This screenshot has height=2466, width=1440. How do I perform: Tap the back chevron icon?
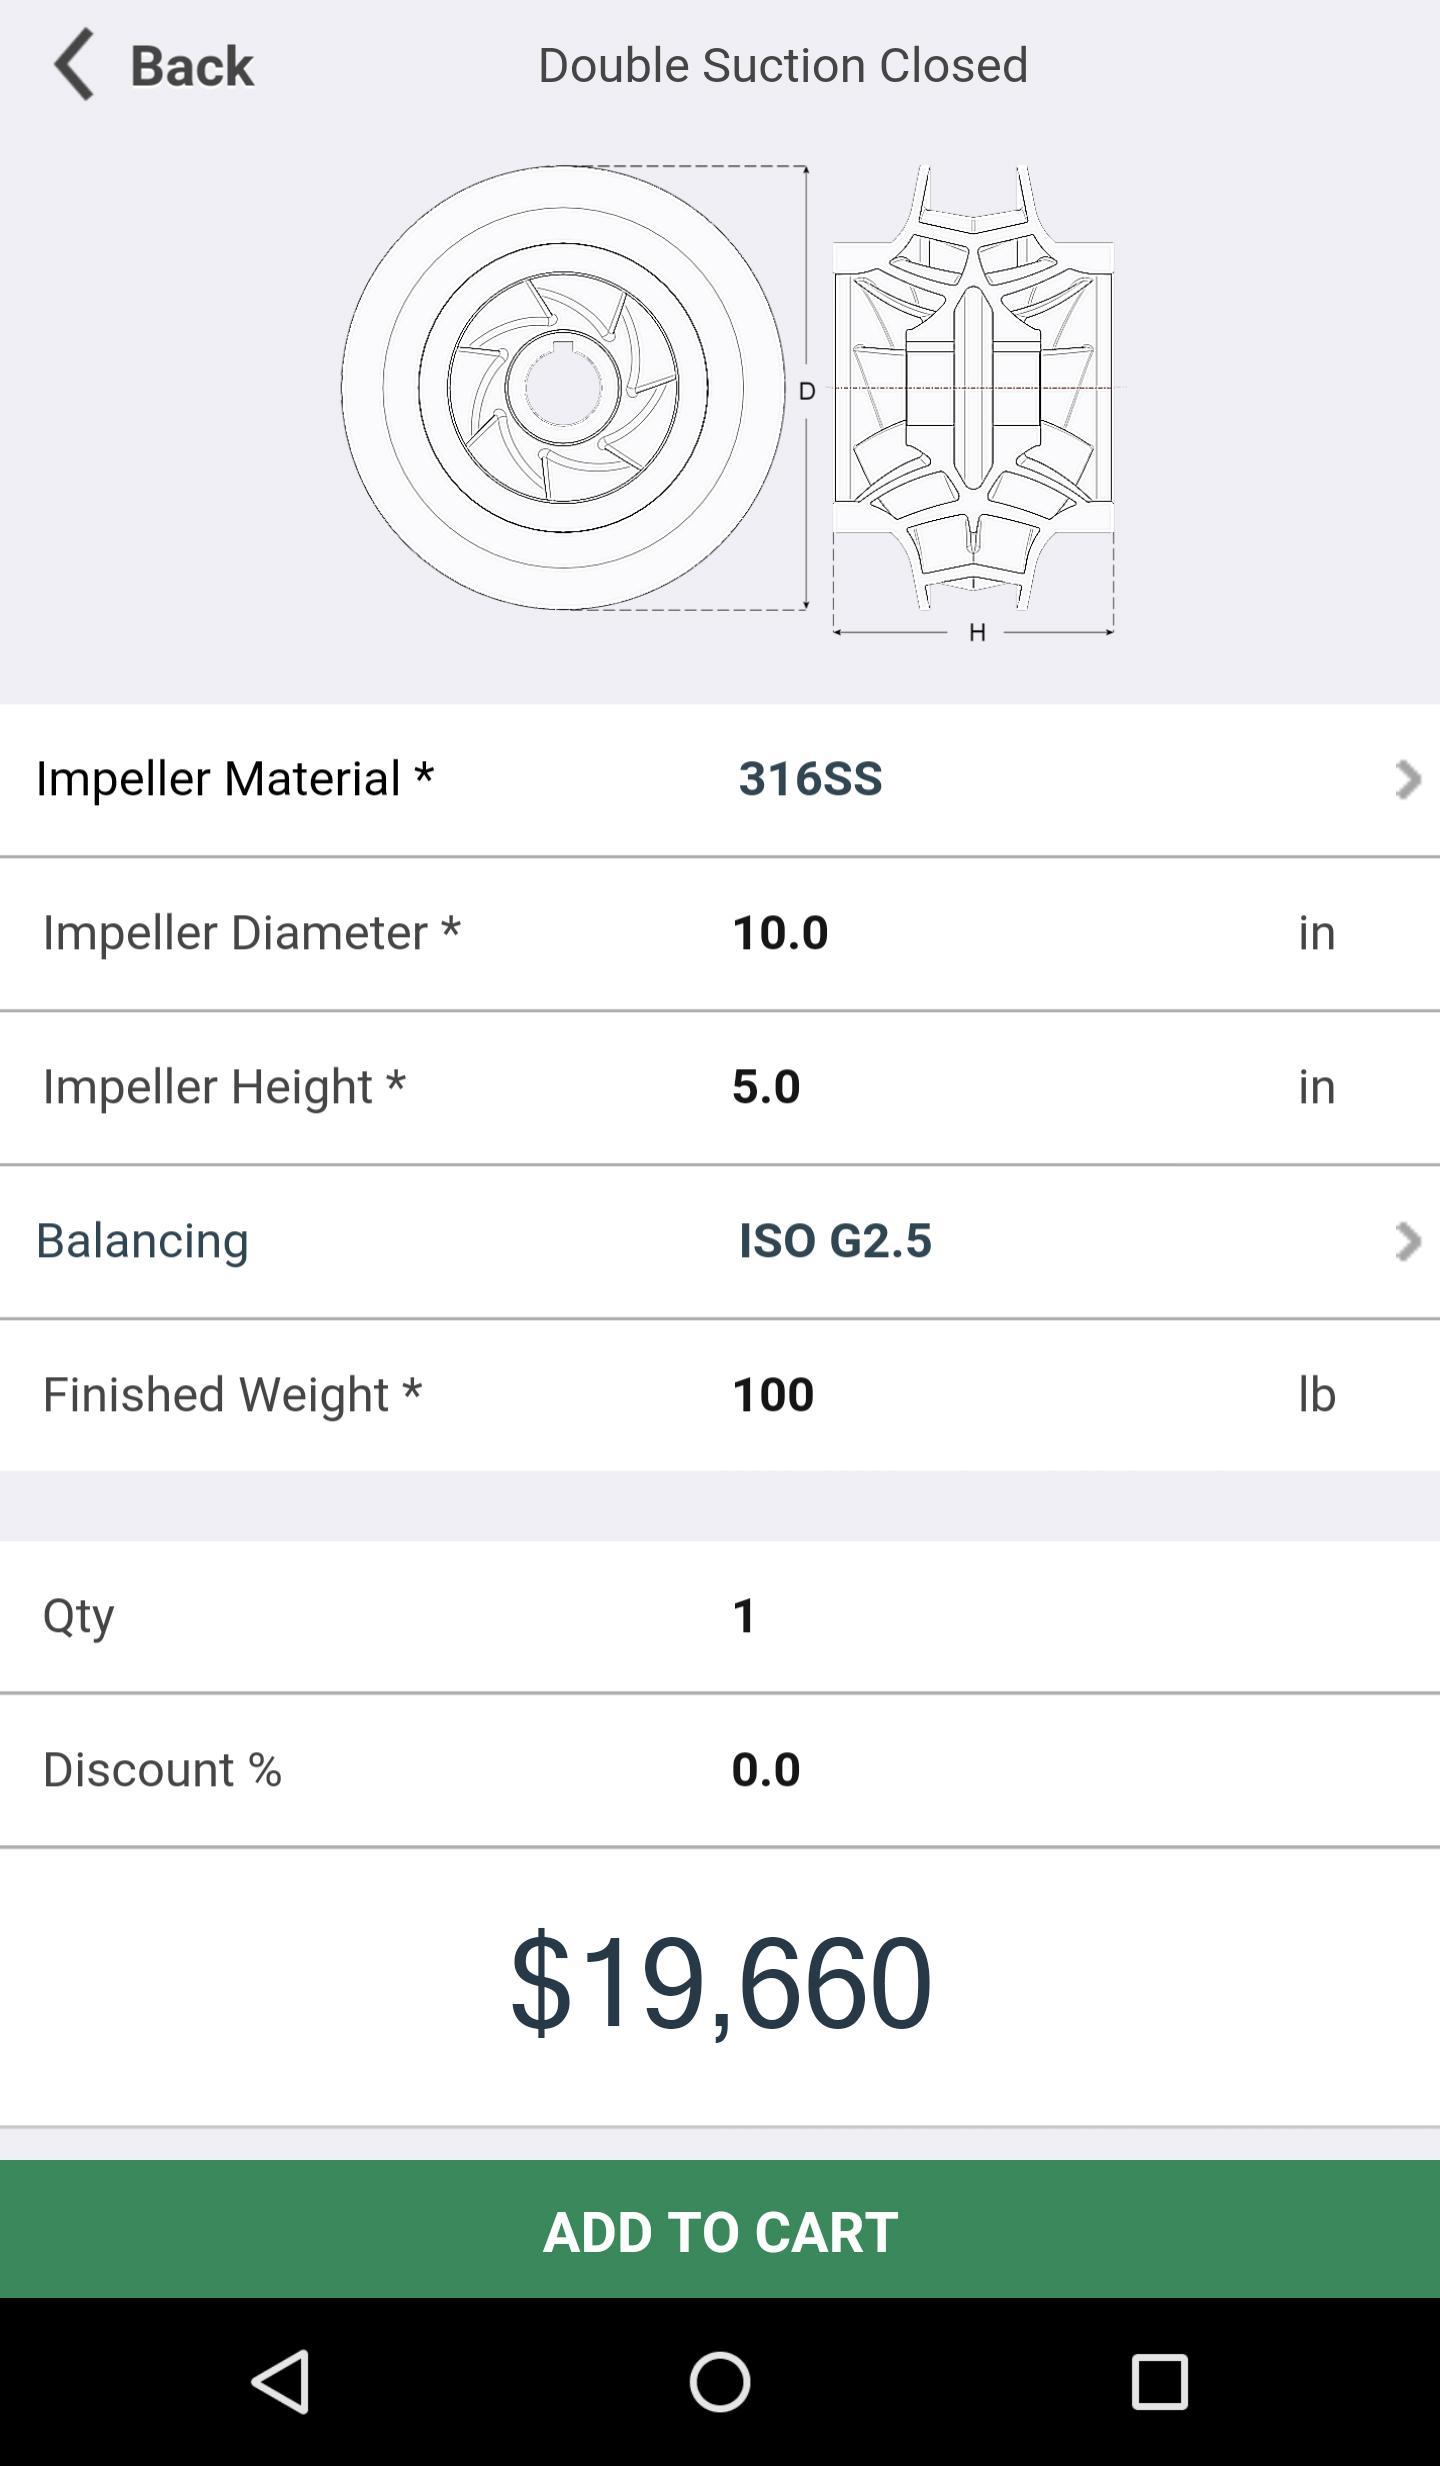pos(74,65)
